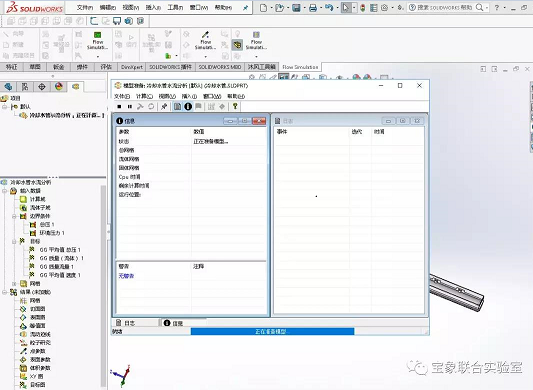Select the 日志 tab at solver bottom
This screenshot has height=390, width=533.
135,323
